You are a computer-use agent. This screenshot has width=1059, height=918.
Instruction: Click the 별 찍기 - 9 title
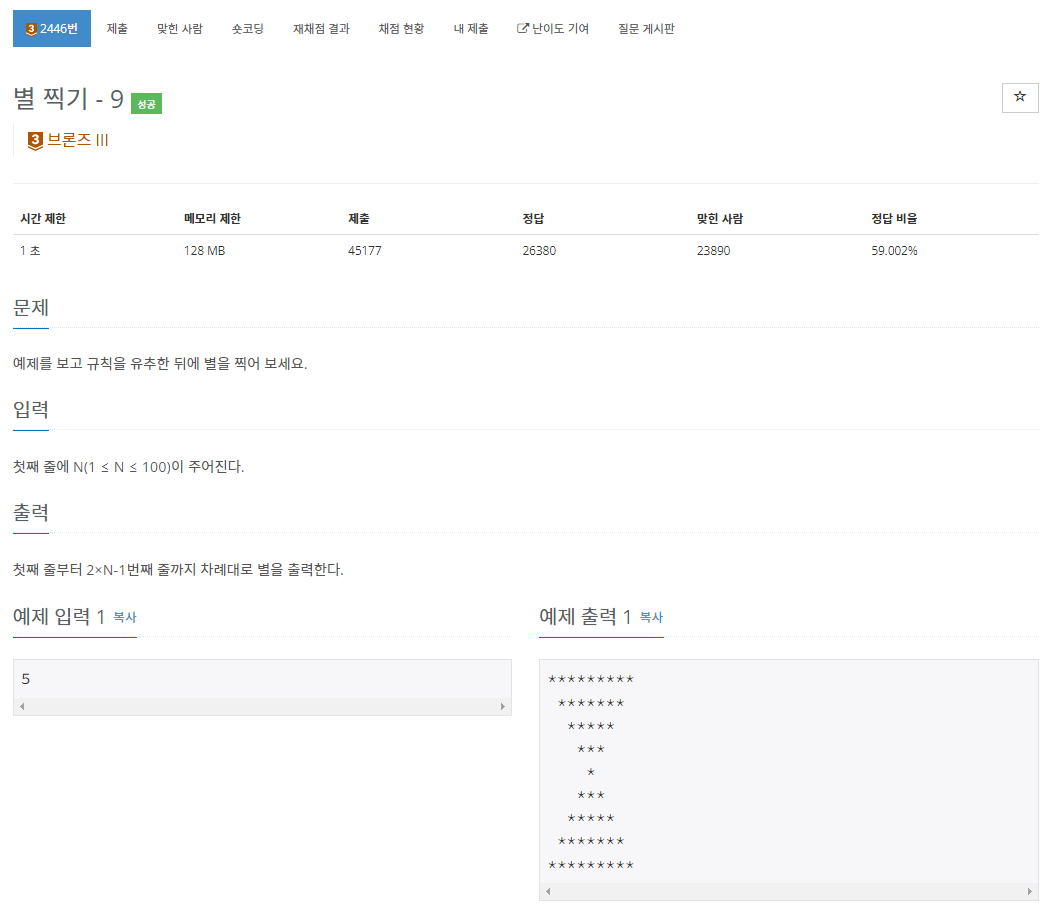point(68,99)
